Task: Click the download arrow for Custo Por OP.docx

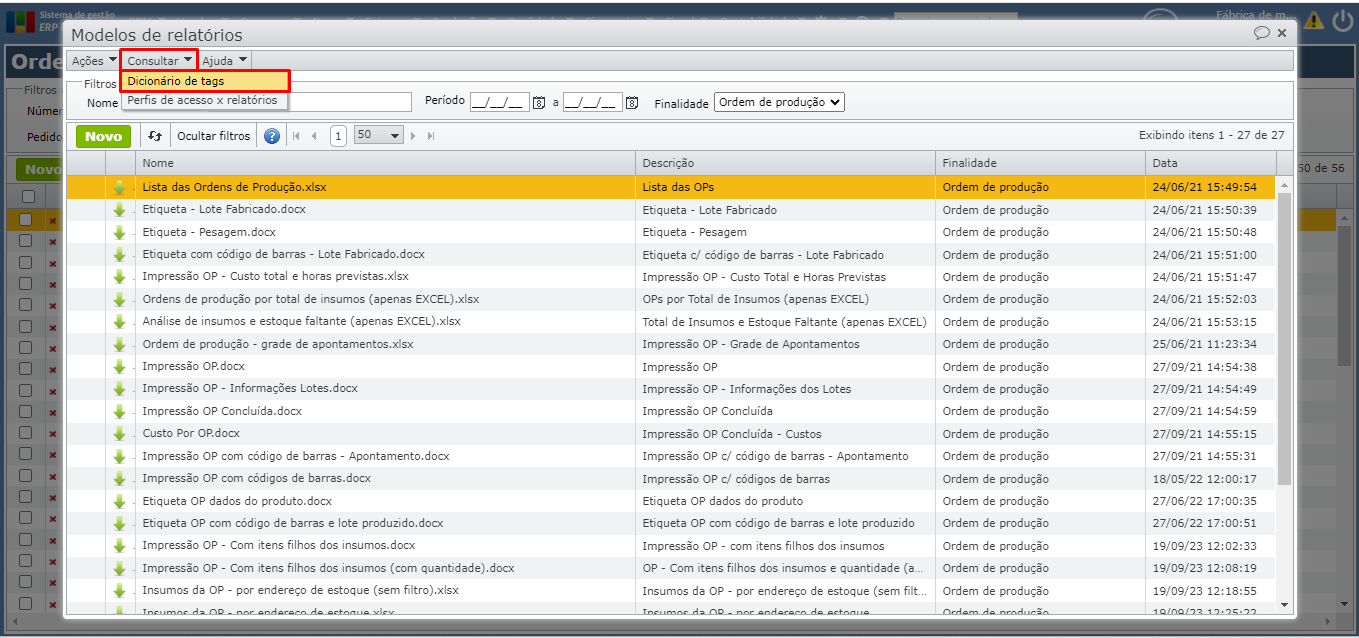Action: (120, 434)
